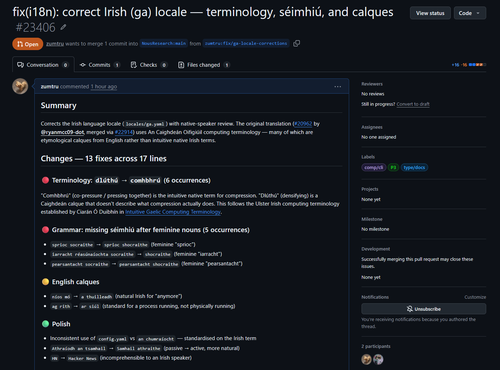Click the pull request number #23406
The image size is (500, 370).
(x=36, y=28)
